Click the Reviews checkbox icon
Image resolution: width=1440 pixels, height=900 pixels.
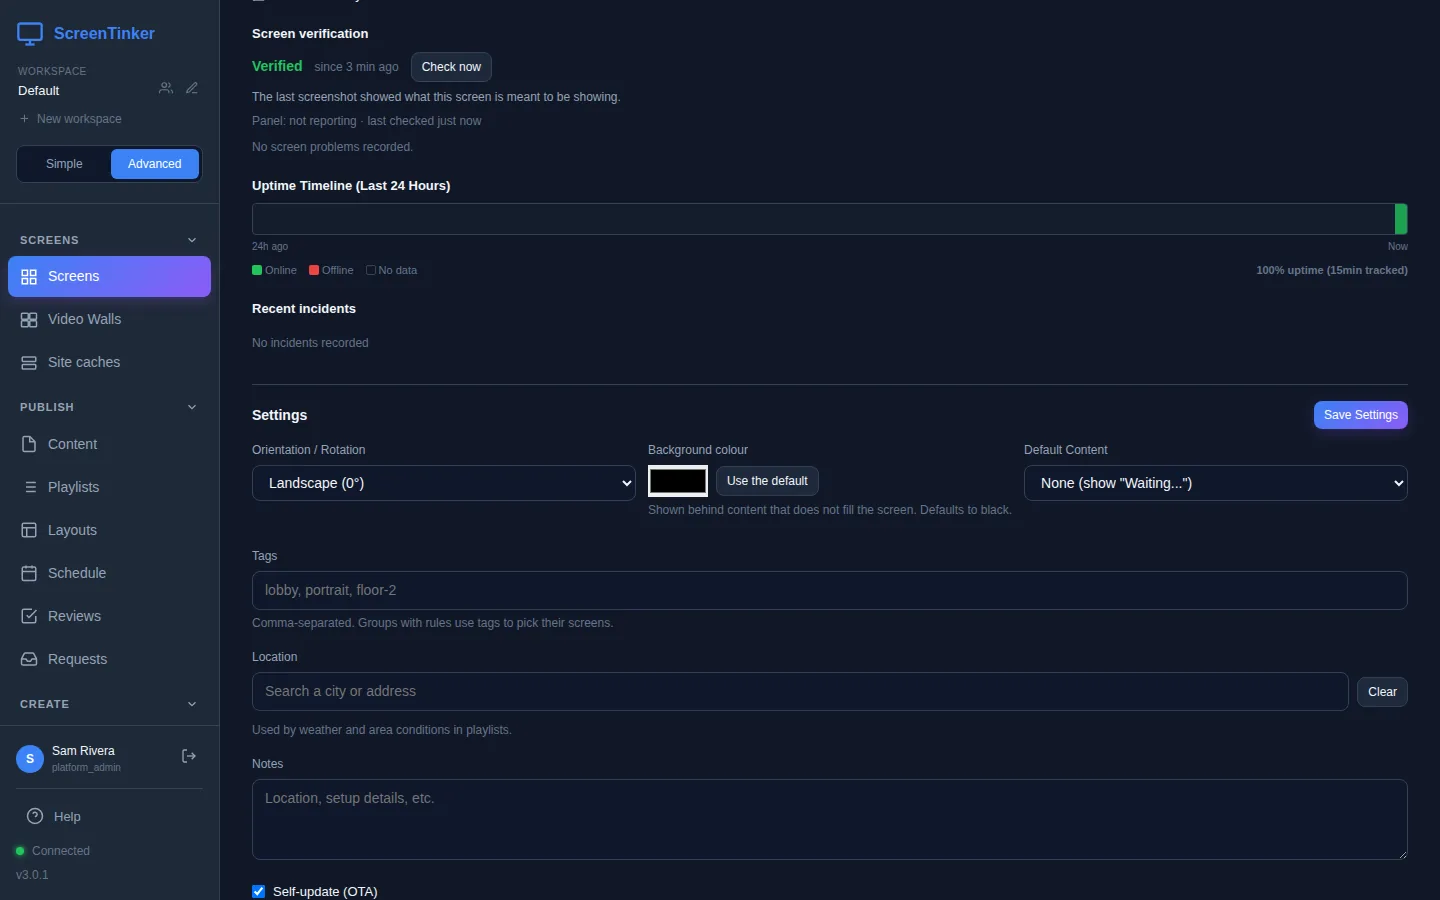tap(29, 616)
